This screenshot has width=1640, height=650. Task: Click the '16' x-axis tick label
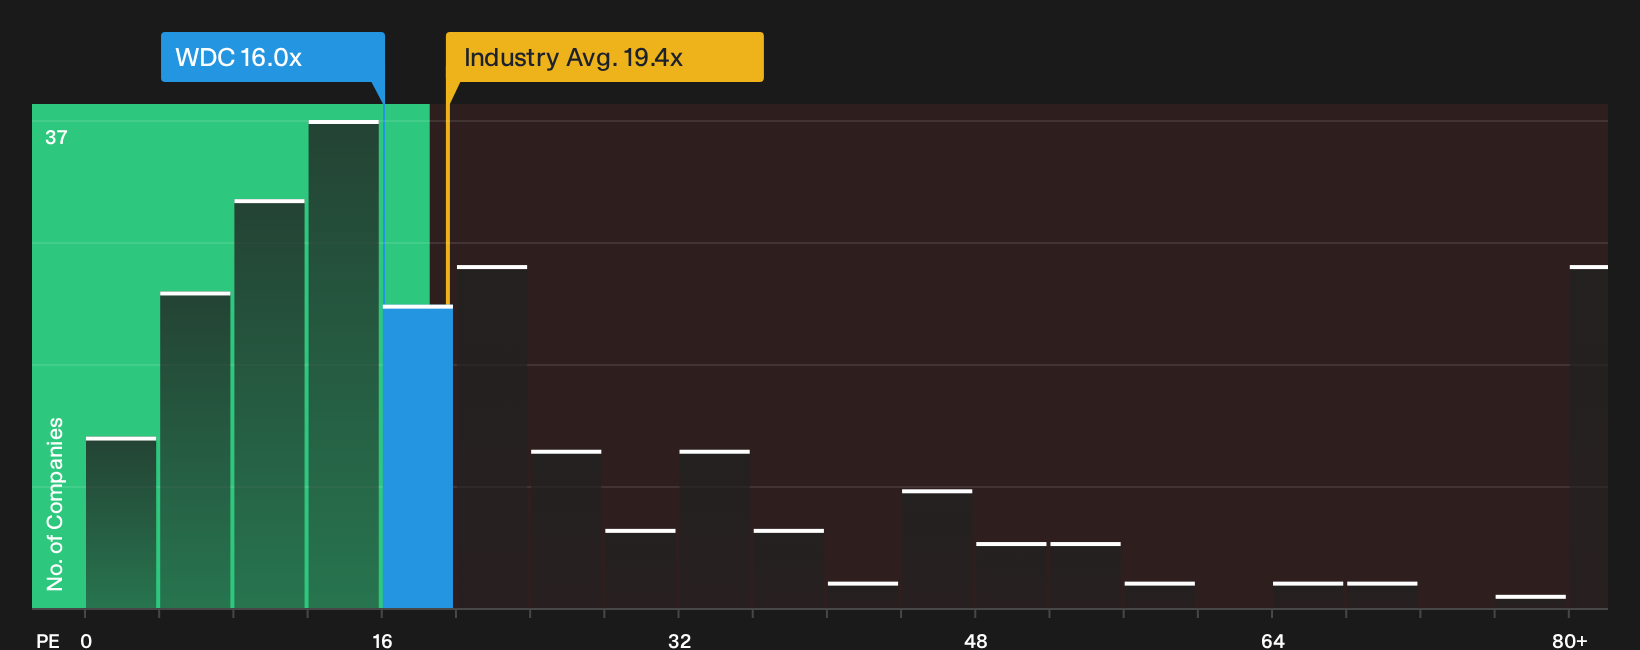(382, 641)
